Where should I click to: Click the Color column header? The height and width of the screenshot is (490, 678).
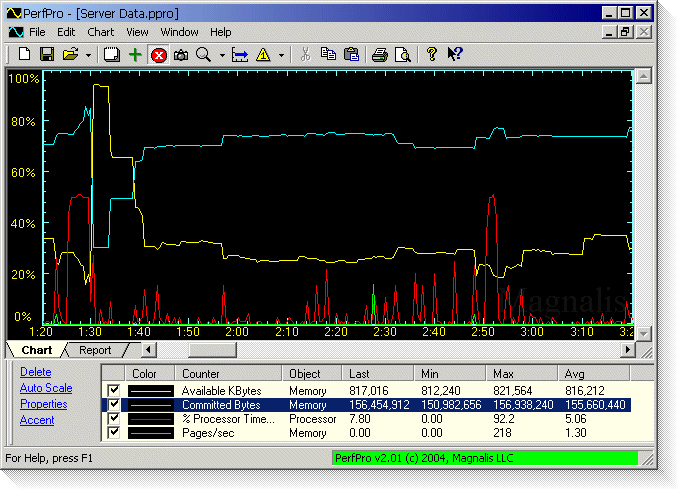tap(150, 373)
